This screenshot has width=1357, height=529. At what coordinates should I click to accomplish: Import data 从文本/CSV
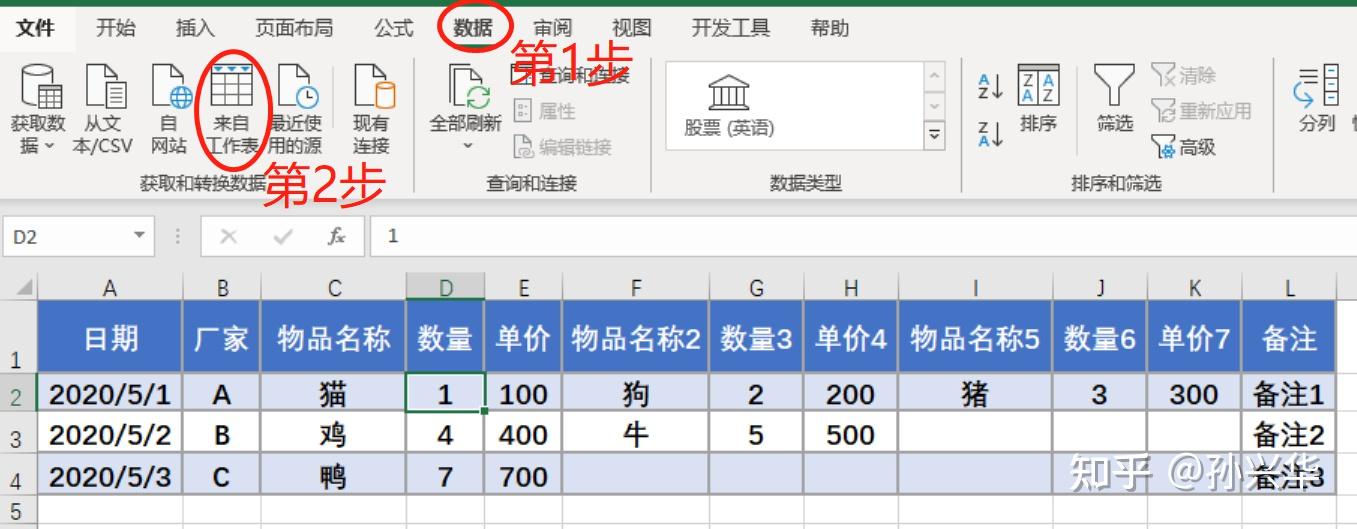click(x=103, y=109)
